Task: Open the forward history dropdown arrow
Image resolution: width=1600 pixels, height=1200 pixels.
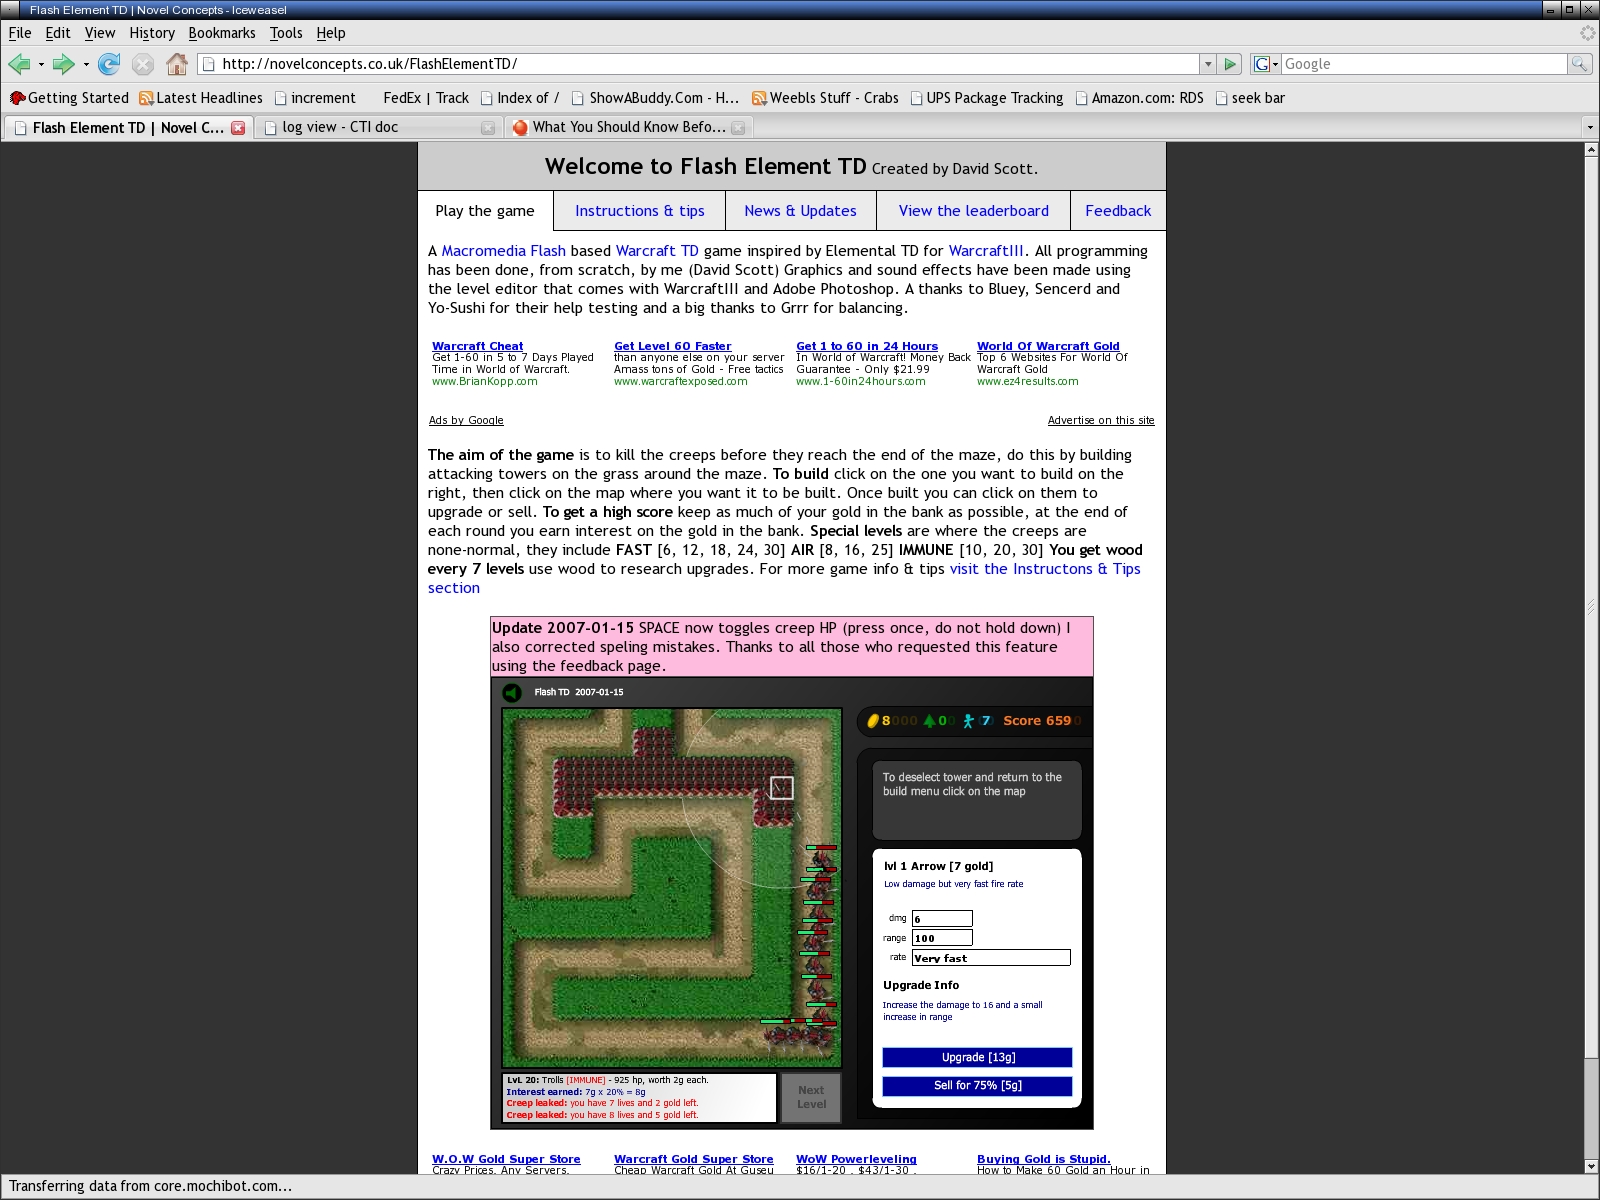Action: [86, 64]
